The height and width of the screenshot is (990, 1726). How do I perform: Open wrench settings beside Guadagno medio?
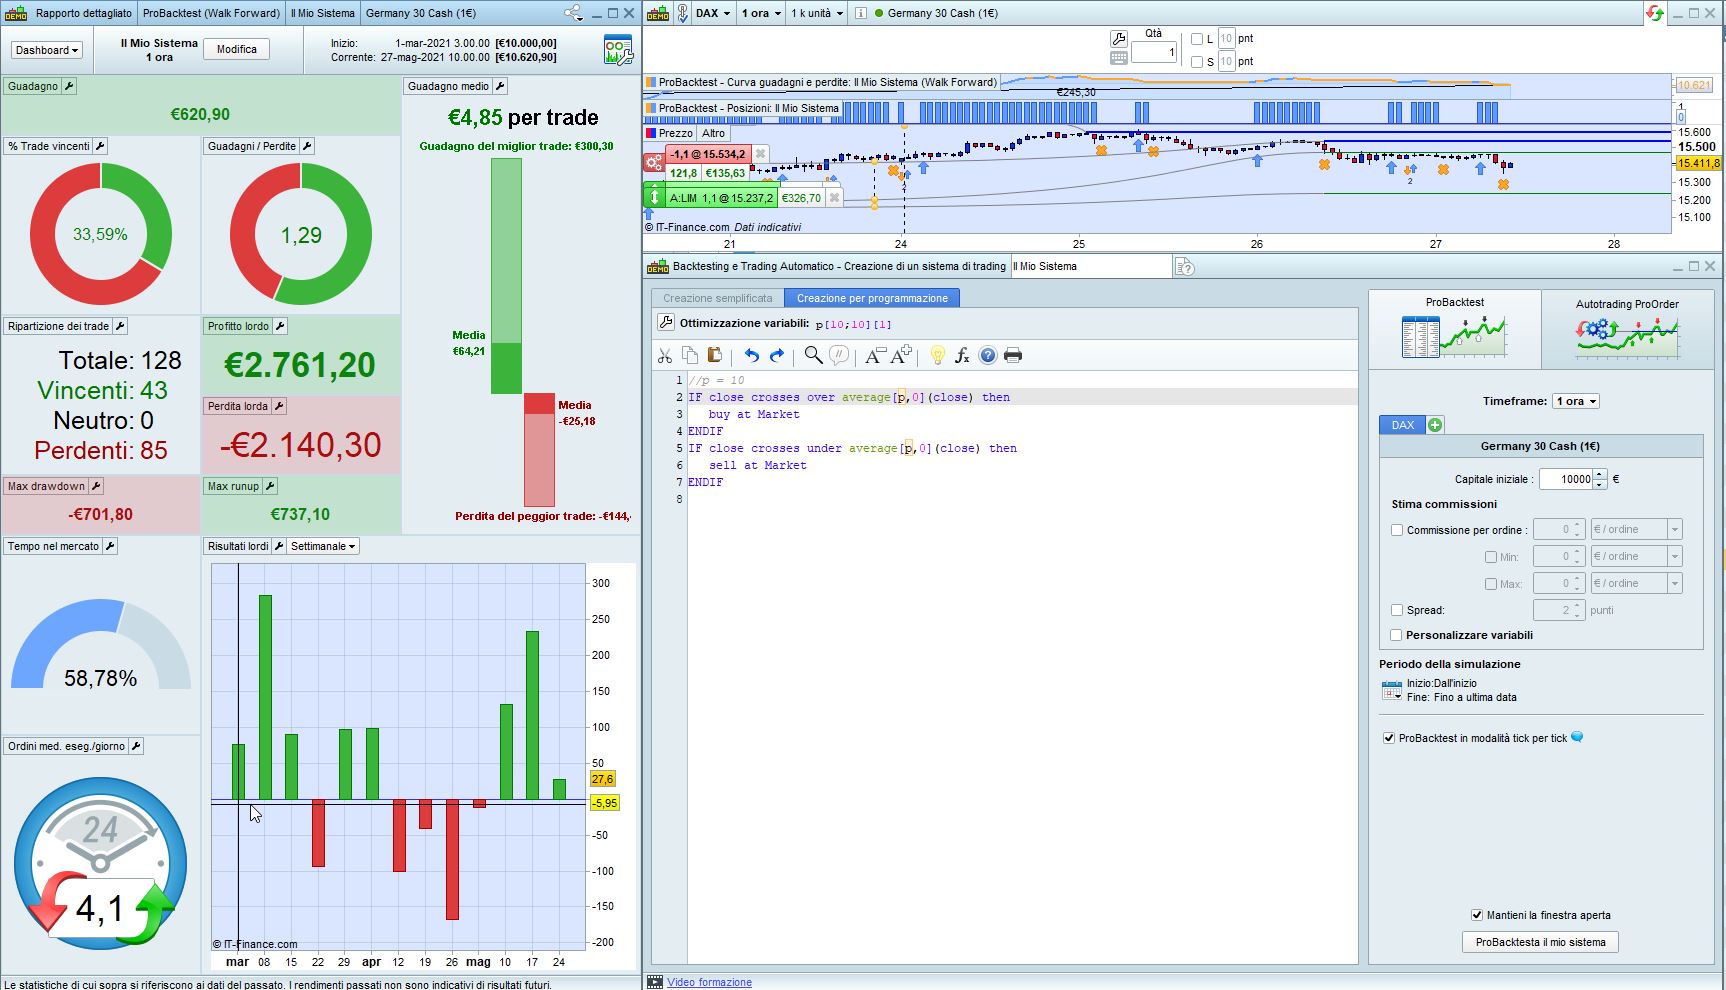[500, 86]
